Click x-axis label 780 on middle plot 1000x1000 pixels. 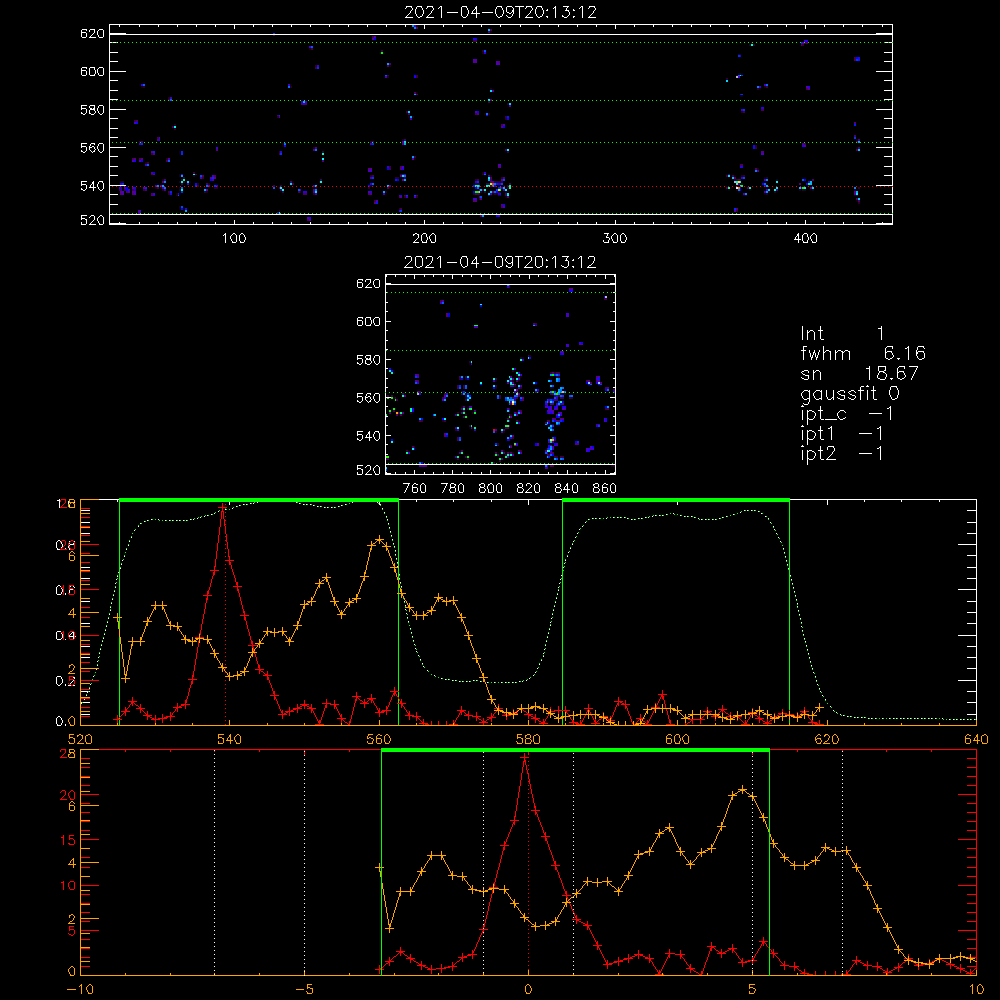[x=453, y=489]
